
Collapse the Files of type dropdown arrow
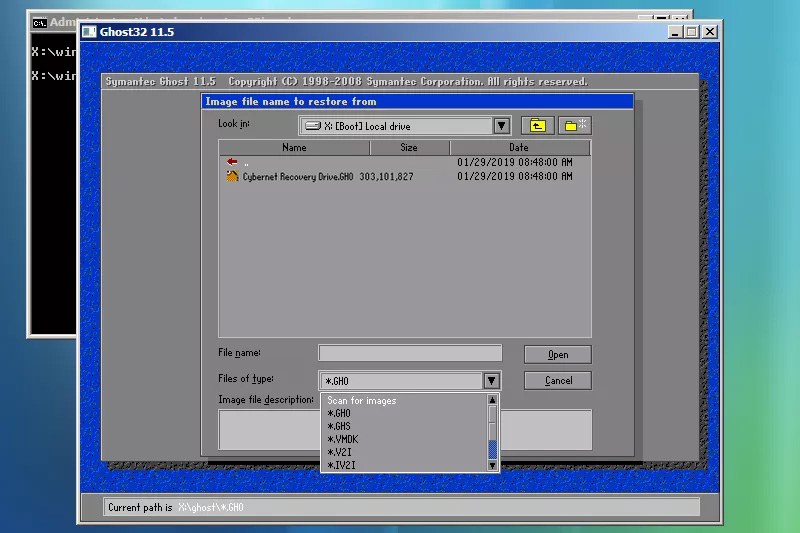pyautogui.click(x=491, y=380)
